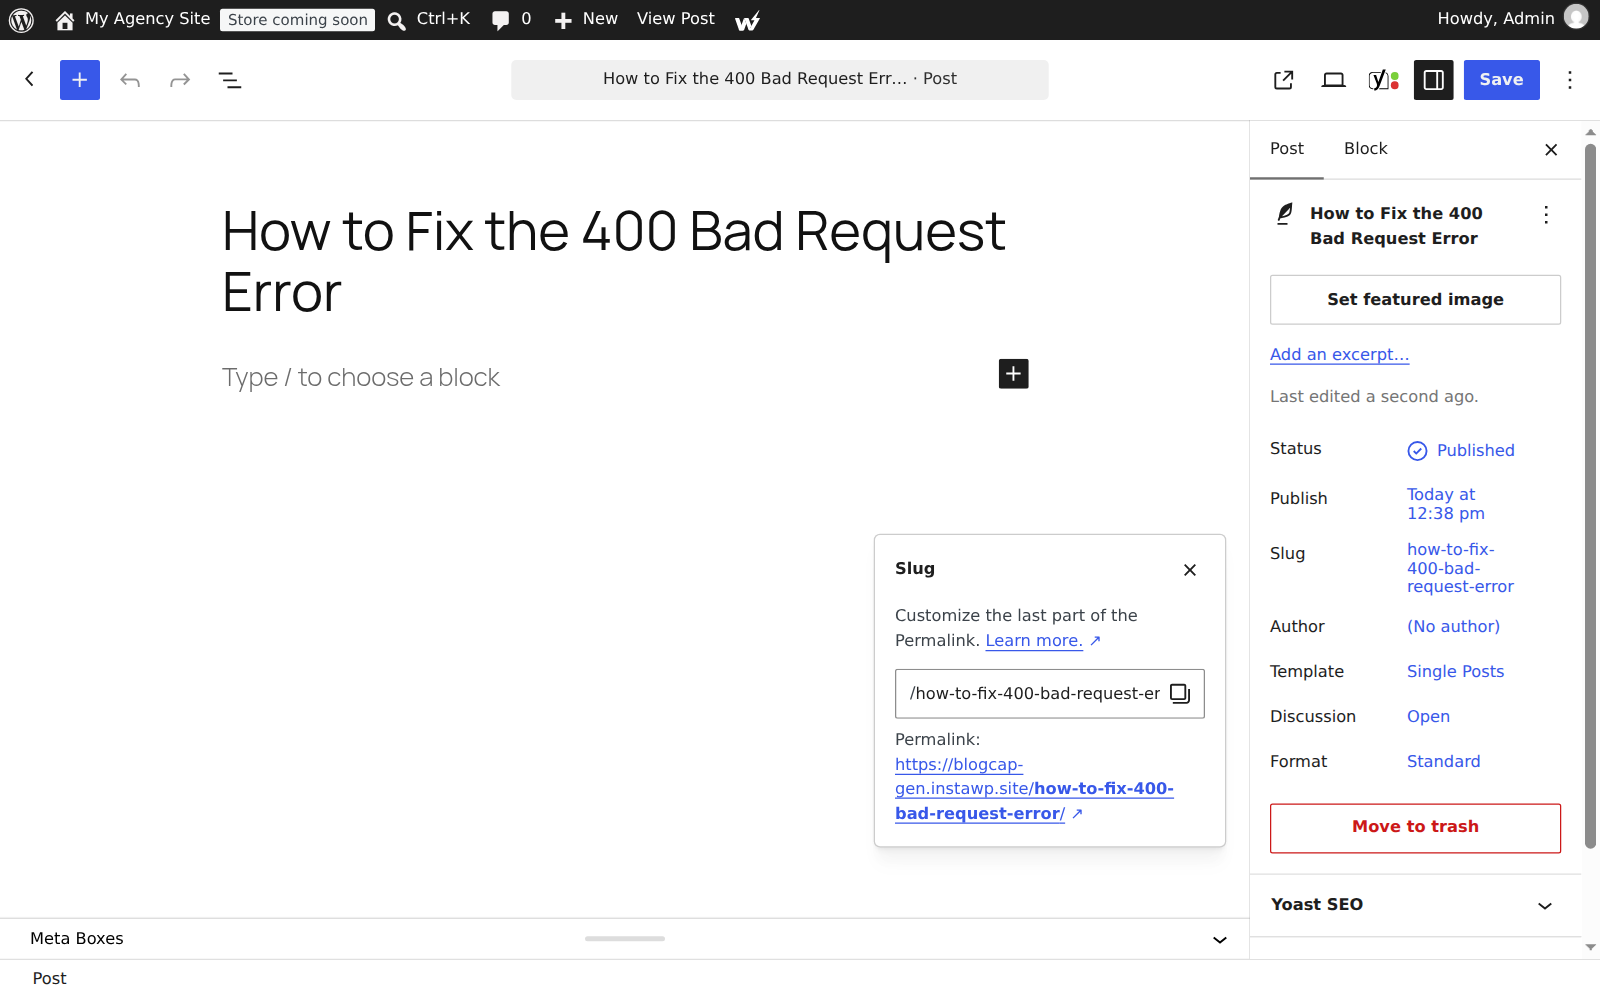Image resolution: width=1600 pixels, height=1000 pixels.
Task: Open the Published status dropdown
Action: tap(1461, 451)
